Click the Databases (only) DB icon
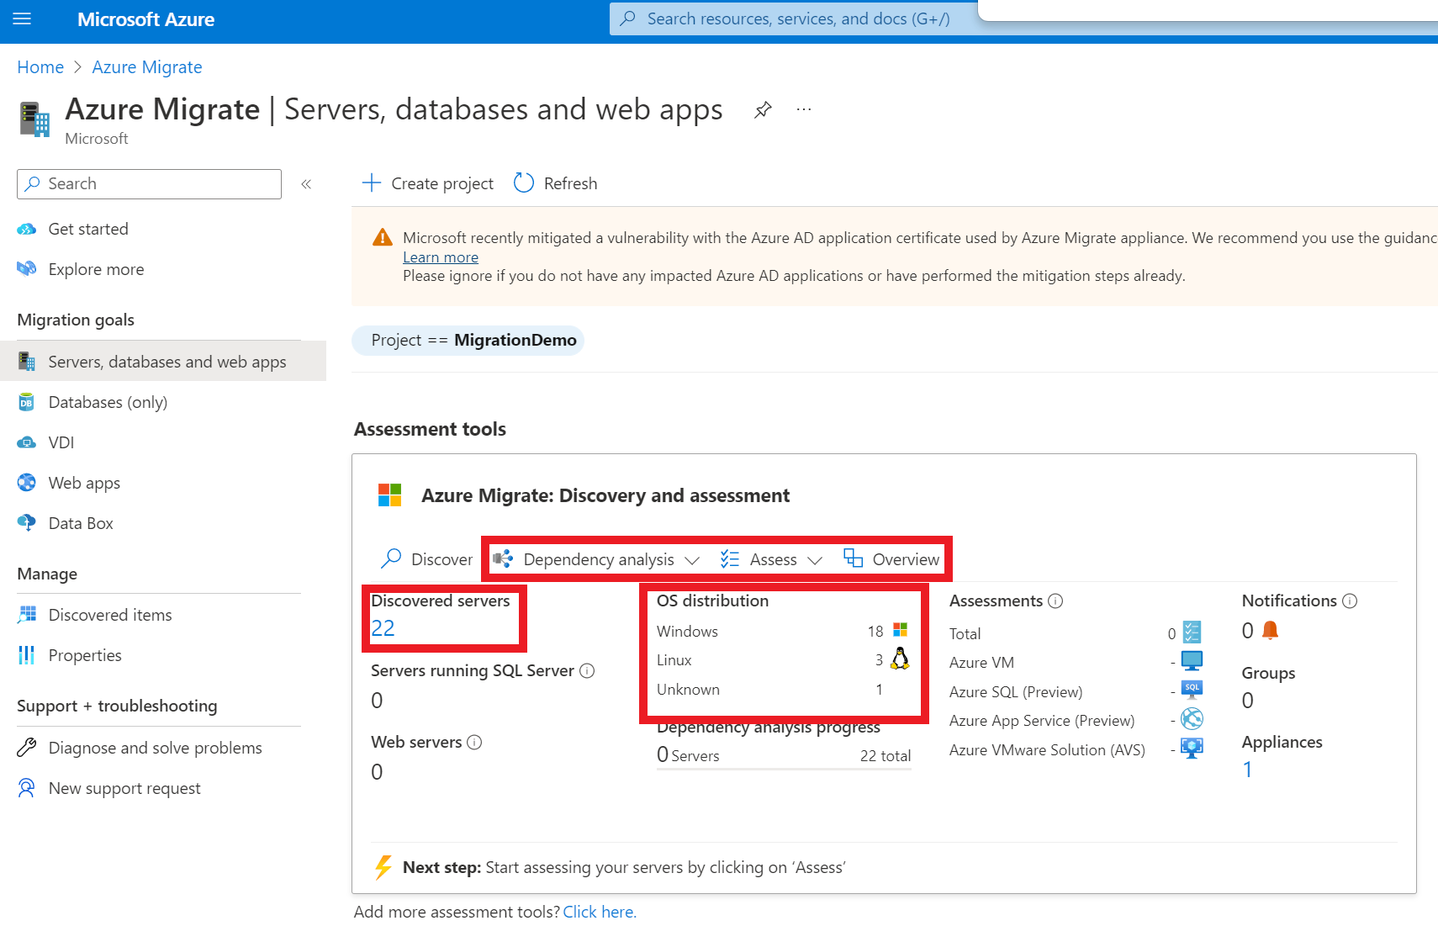The height and width of the screenshot is (926, 1438). (27, 402)
